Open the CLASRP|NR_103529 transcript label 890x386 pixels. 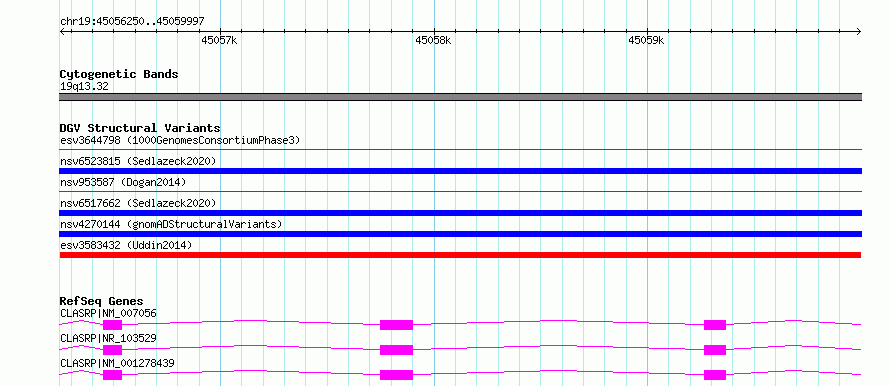(108, 338)
